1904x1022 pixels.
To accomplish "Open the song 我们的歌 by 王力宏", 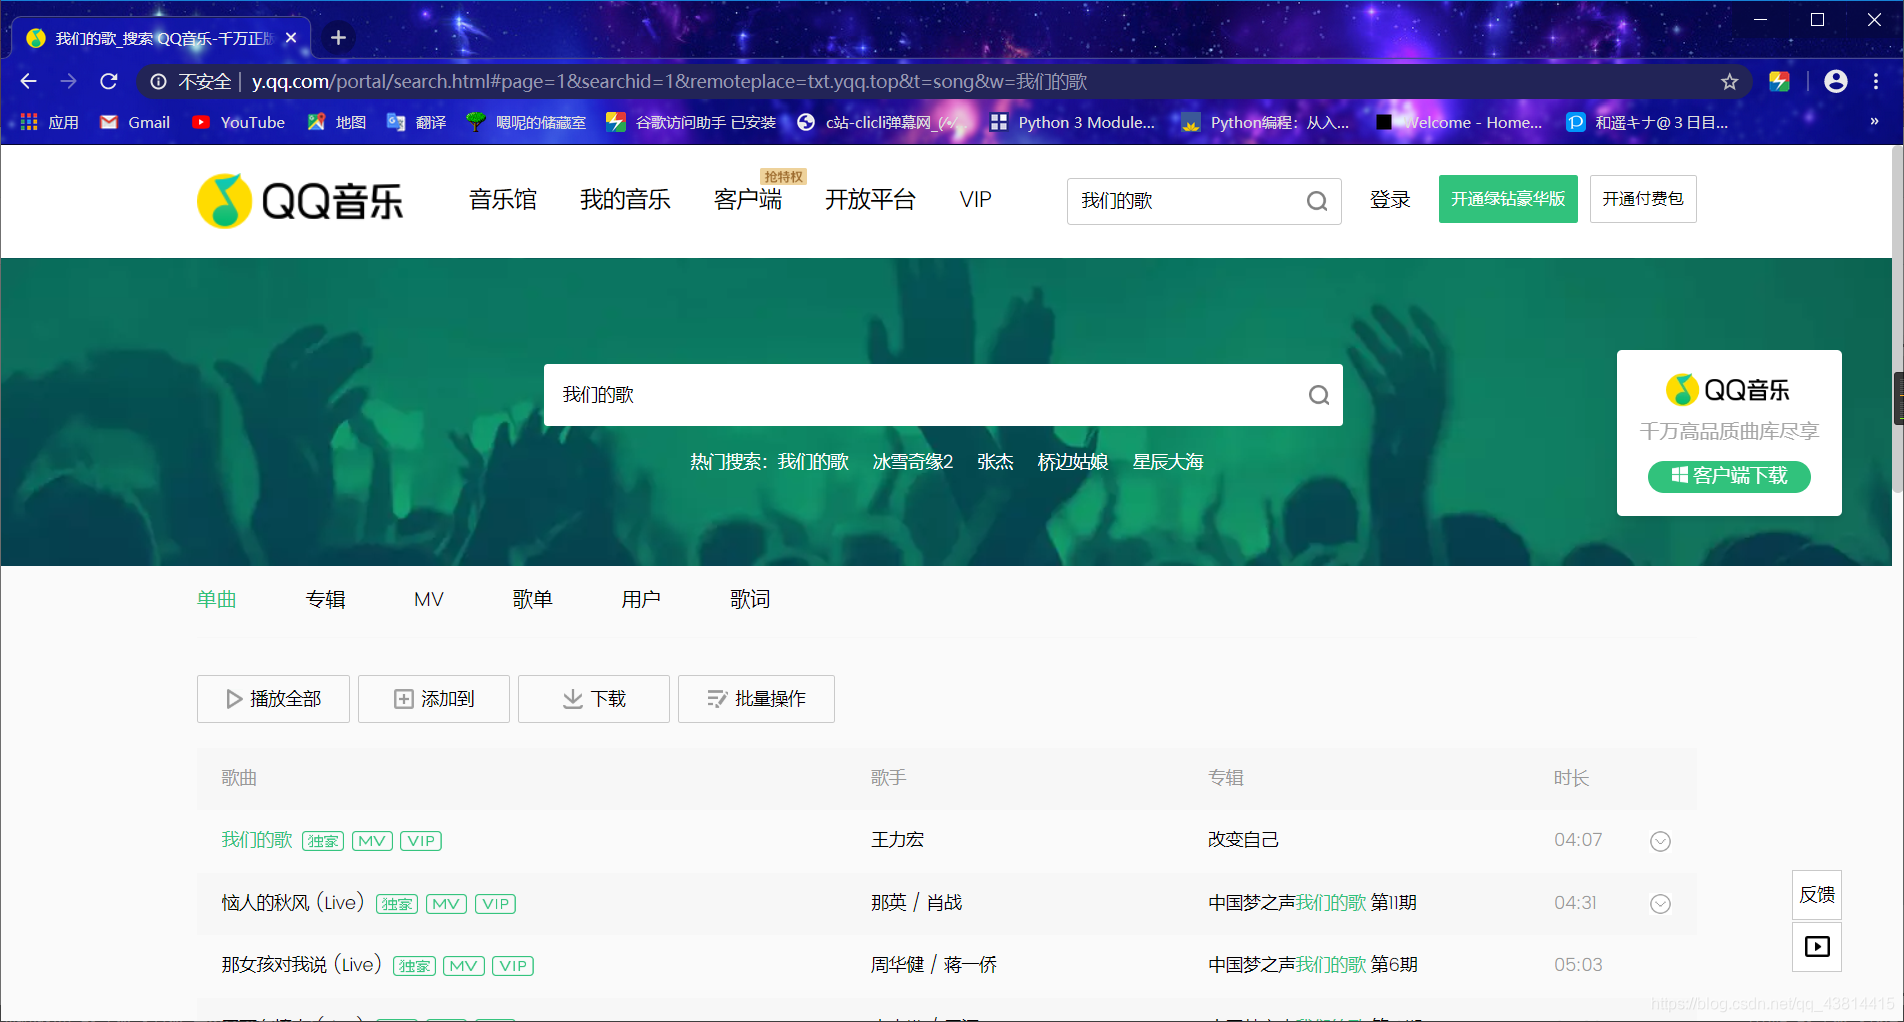I will coord(257,840).
